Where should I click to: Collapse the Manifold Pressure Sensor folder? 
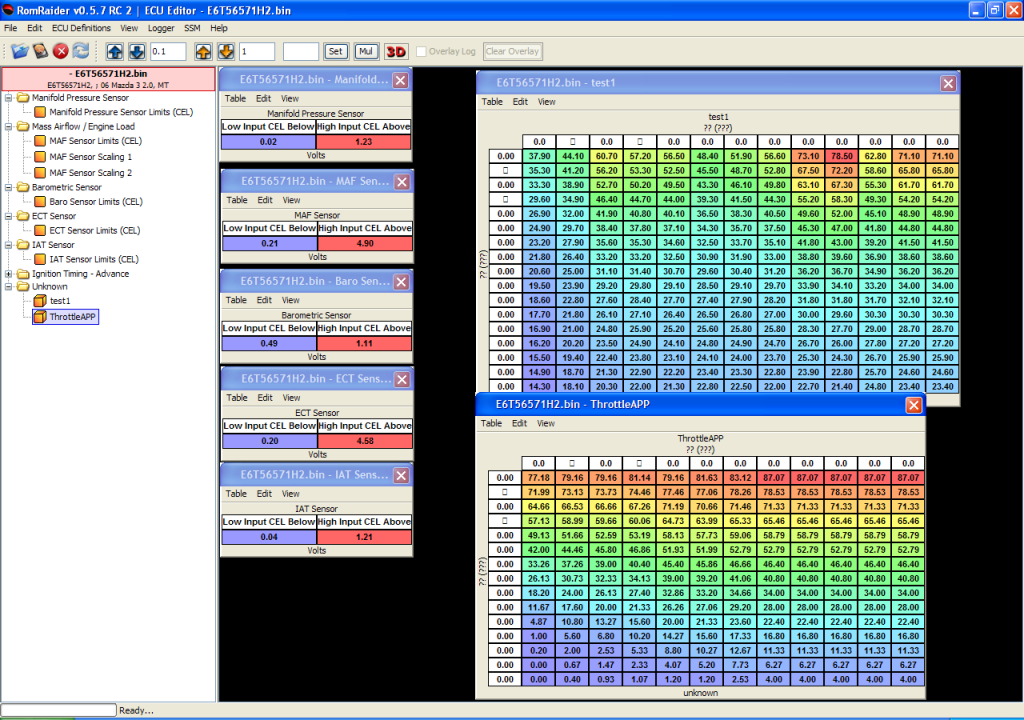(x=9, y=98)
